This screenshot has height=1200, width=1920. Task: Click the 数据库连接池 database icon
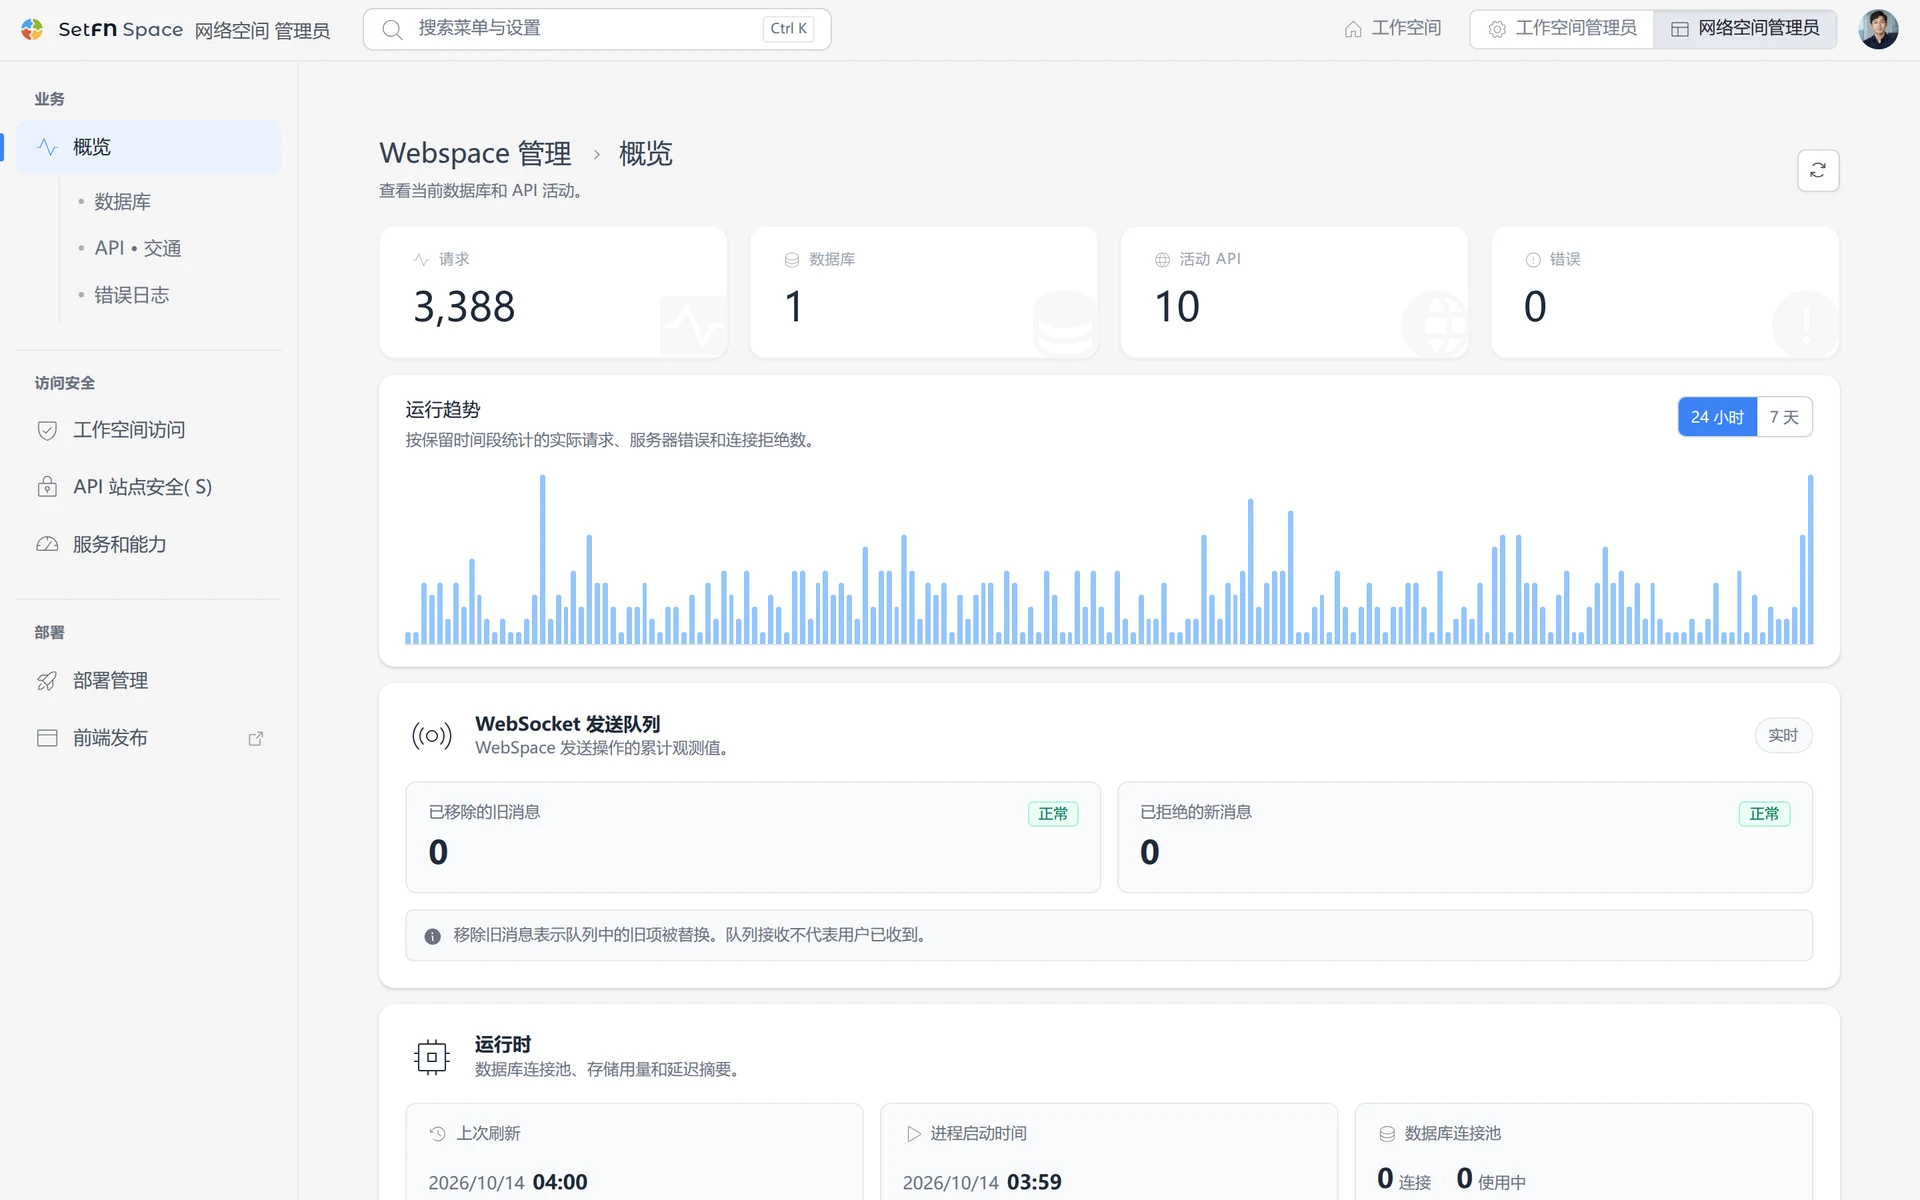pyautogui.click(x=1387, y=1134)
